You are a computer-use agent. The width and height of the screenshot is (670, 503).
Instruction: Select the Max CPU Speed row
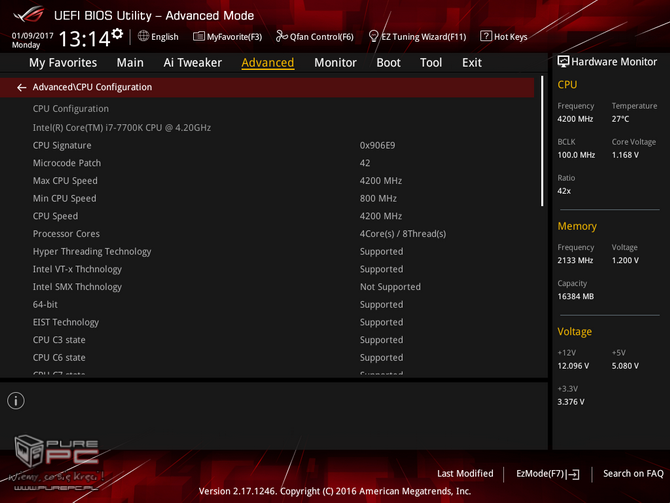coord(267,181)
